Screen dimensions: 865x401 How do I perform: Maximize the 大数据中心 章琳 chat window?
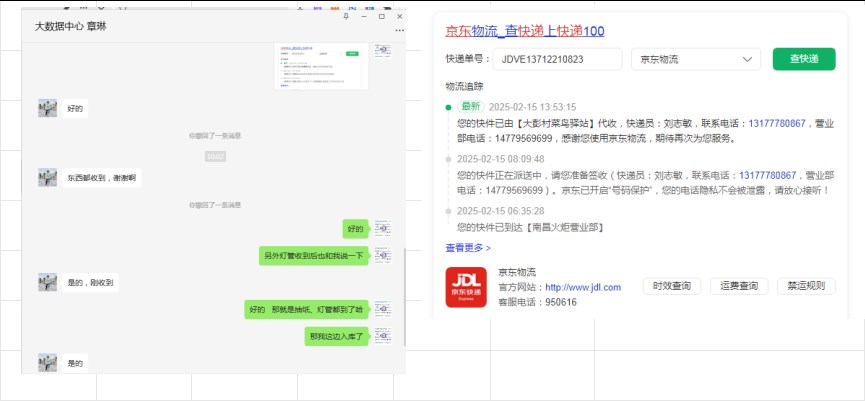click(x=382, y=17)
